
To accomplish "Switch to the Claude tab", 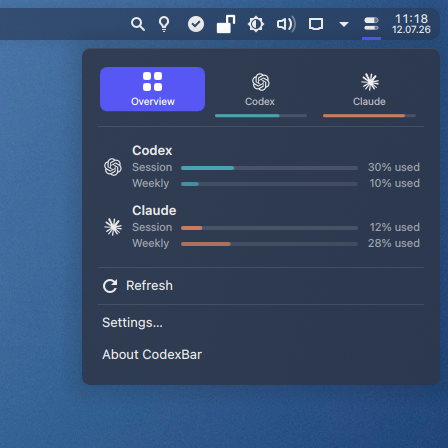I will 369,90.
